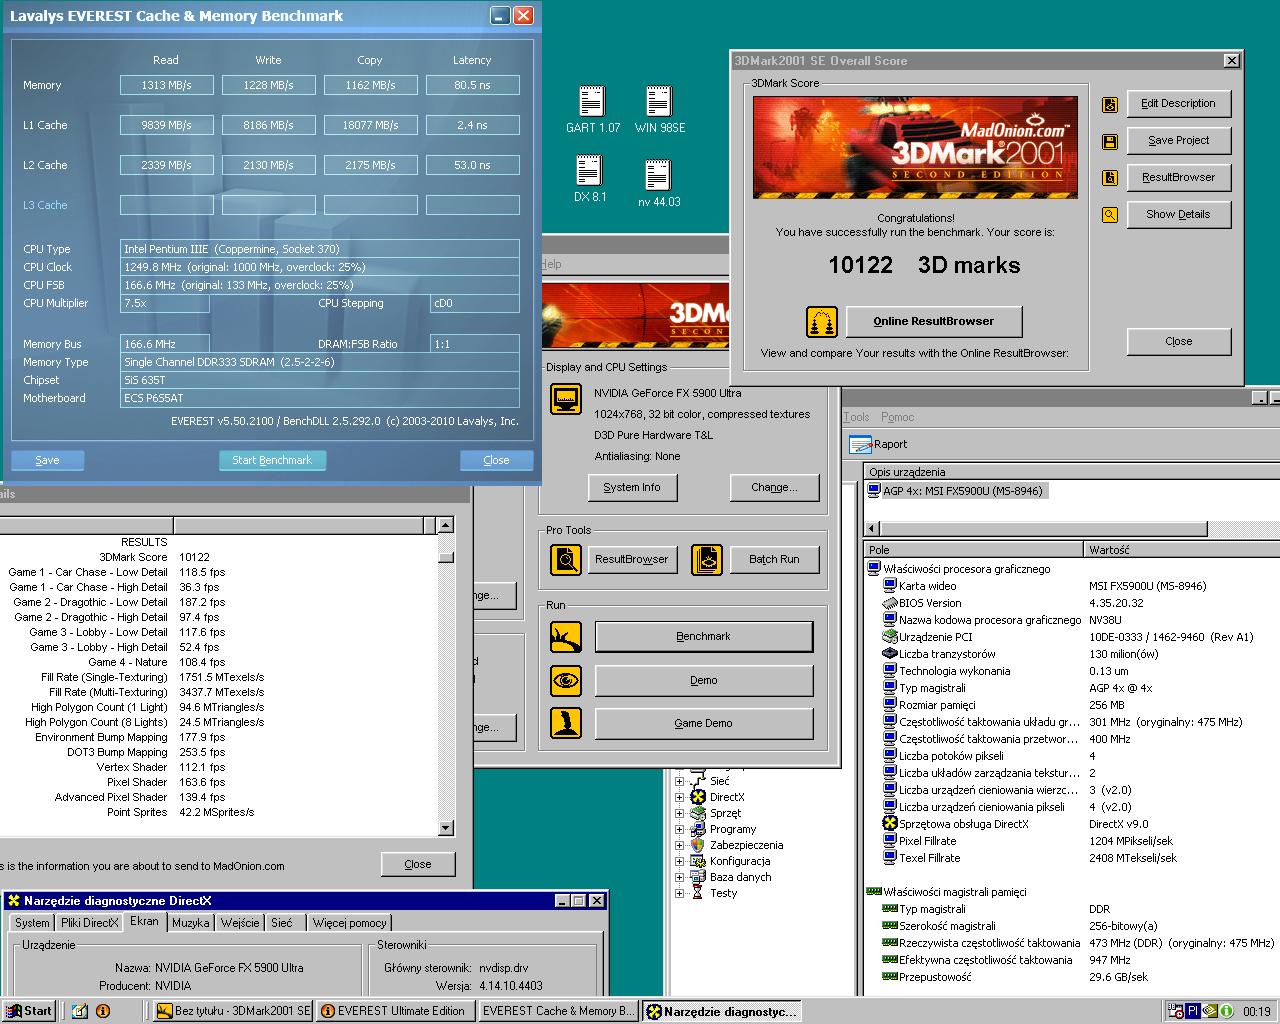Open Pomoc menu in EVEREST window

pos(897,417)
